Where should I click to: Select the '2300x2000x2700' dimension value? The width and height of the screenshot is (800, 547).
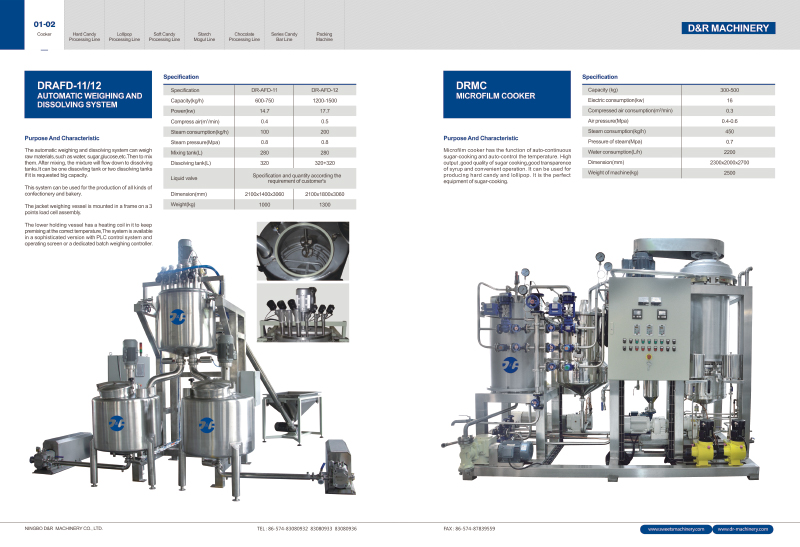point(729,162)
